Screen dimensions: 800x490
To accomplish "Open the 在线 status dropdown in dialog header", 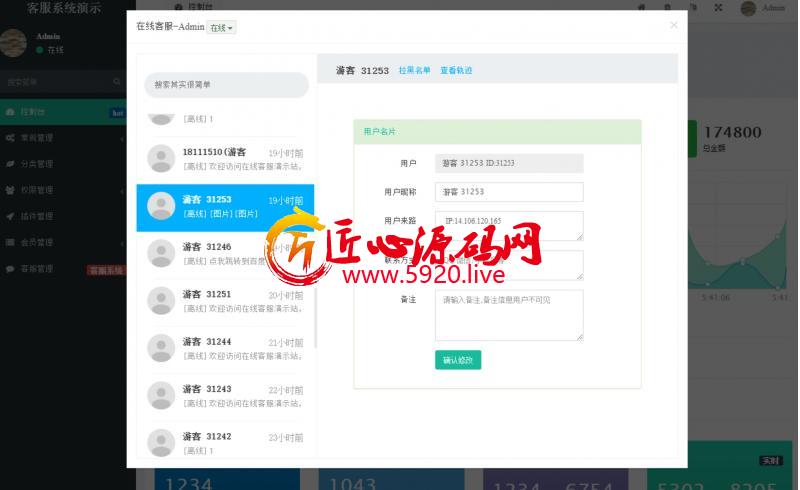I will pos(221,28).
